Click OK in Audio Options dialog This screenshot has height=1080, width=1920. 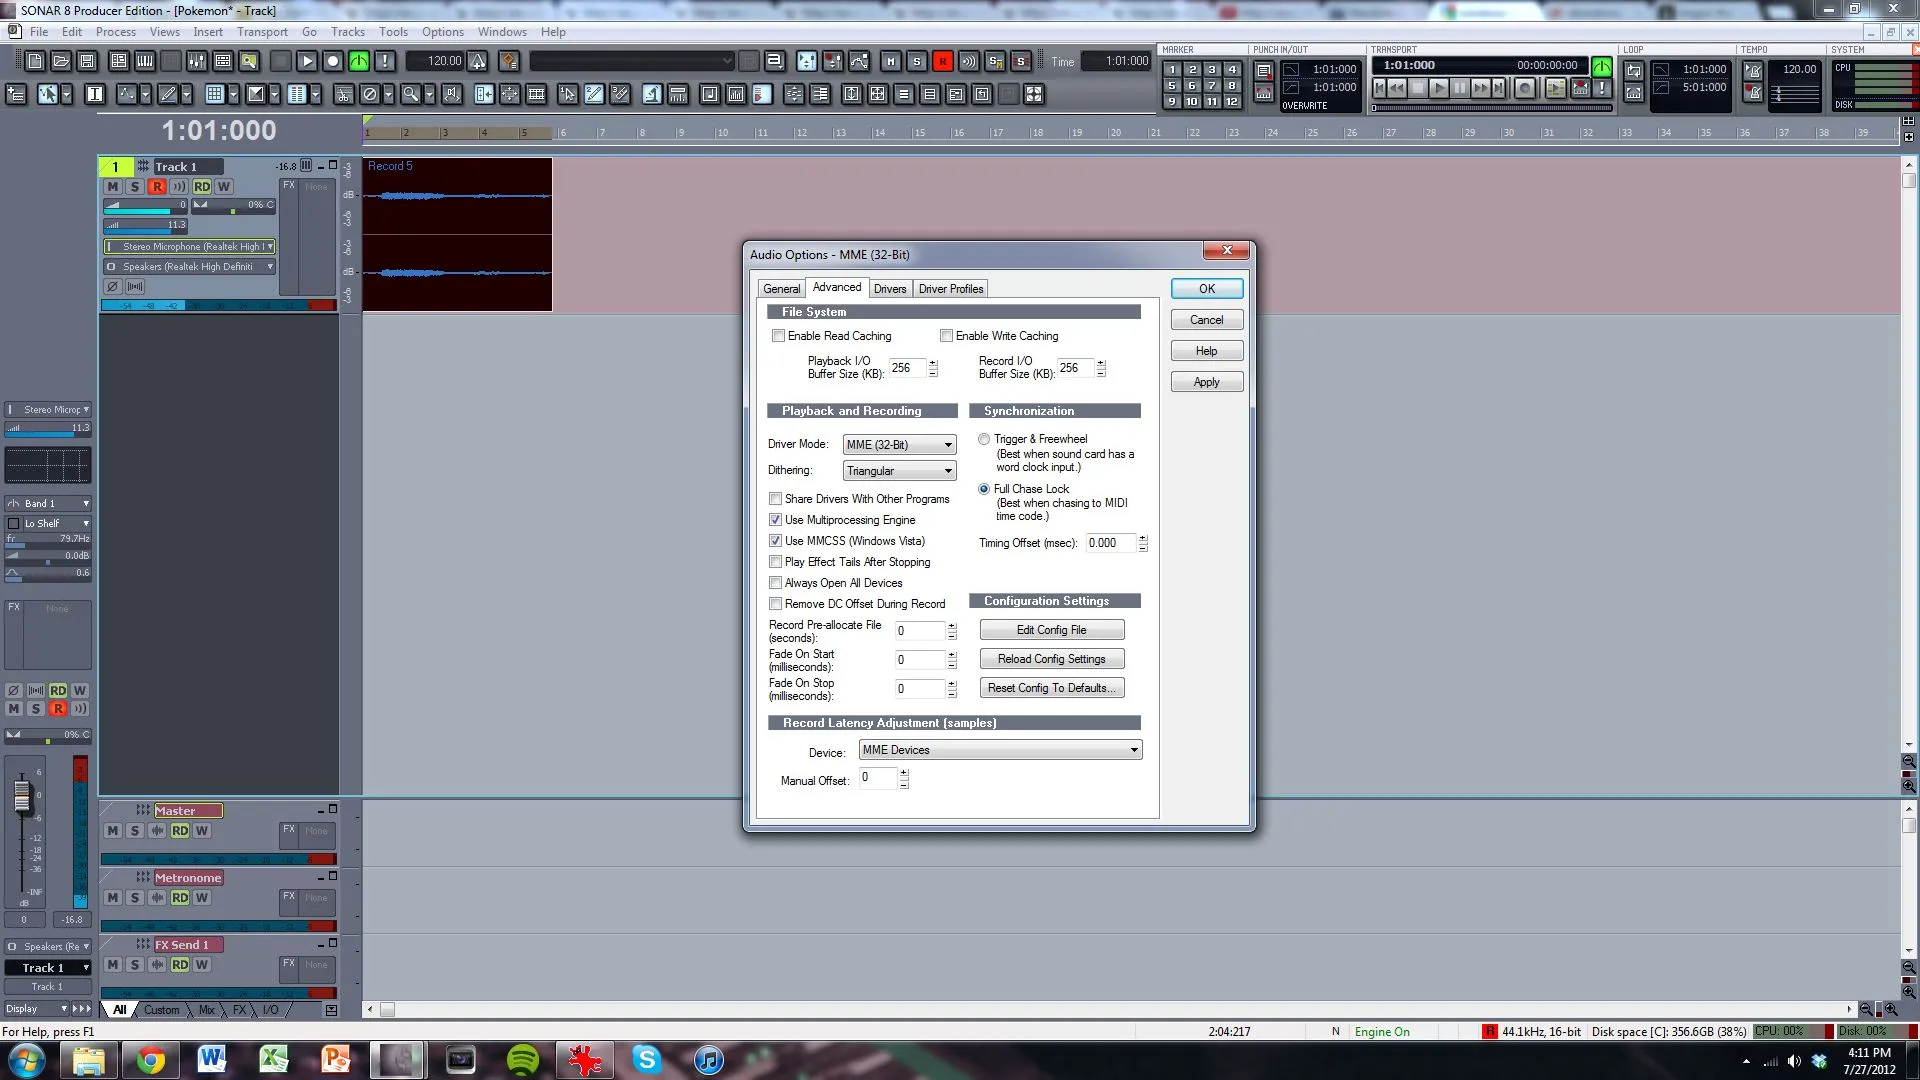tap(1207, 289)
